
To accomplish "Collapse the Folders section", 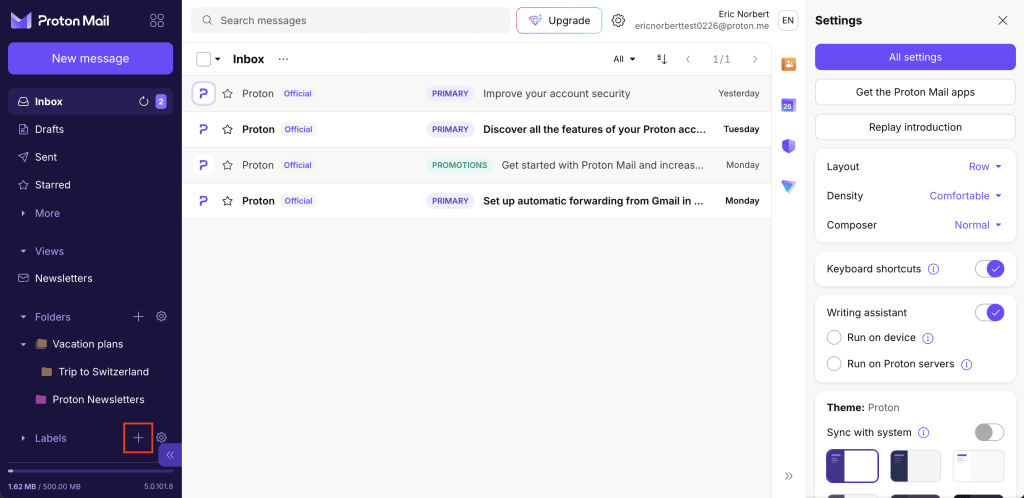I will click(x=24, y=317).
